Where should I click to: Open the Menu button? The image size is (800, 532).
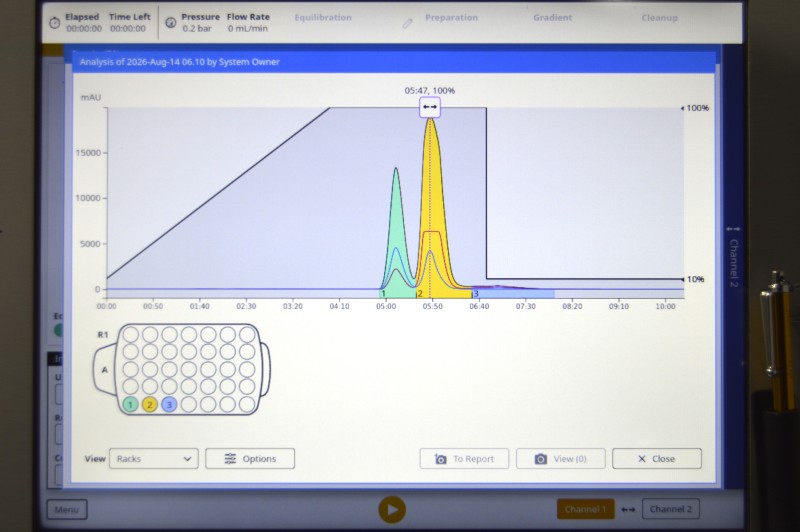[67, 509]
